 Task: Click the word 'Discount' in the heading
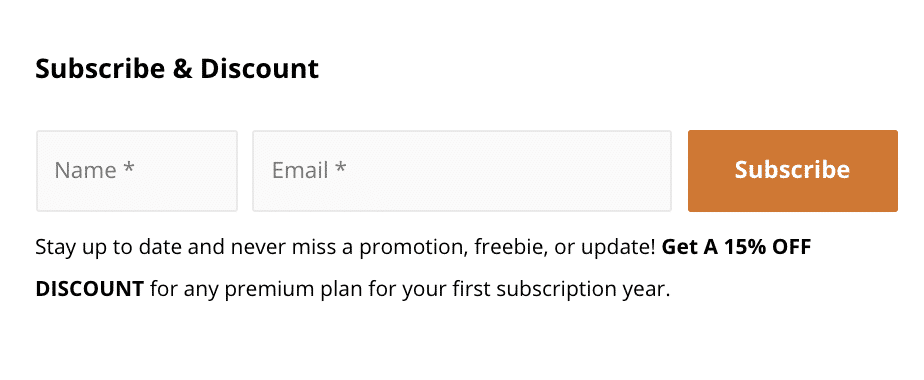point(260,69)
